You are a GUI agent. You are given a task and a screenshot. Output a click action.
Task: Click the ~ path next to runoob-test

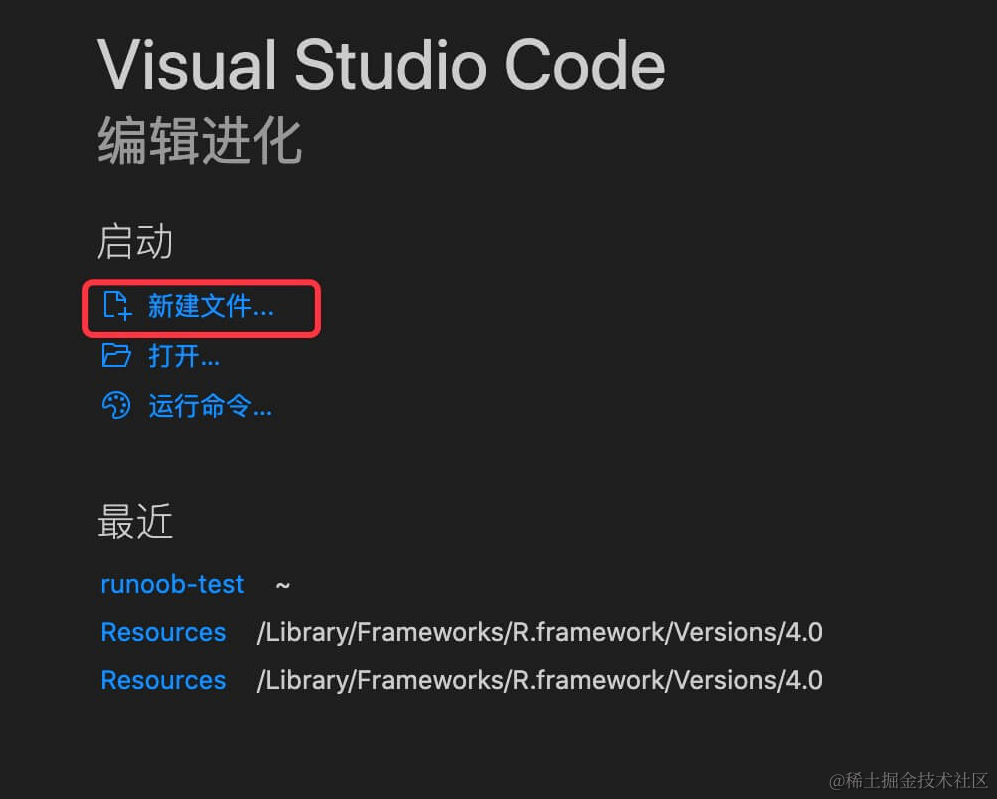(281, 584)
